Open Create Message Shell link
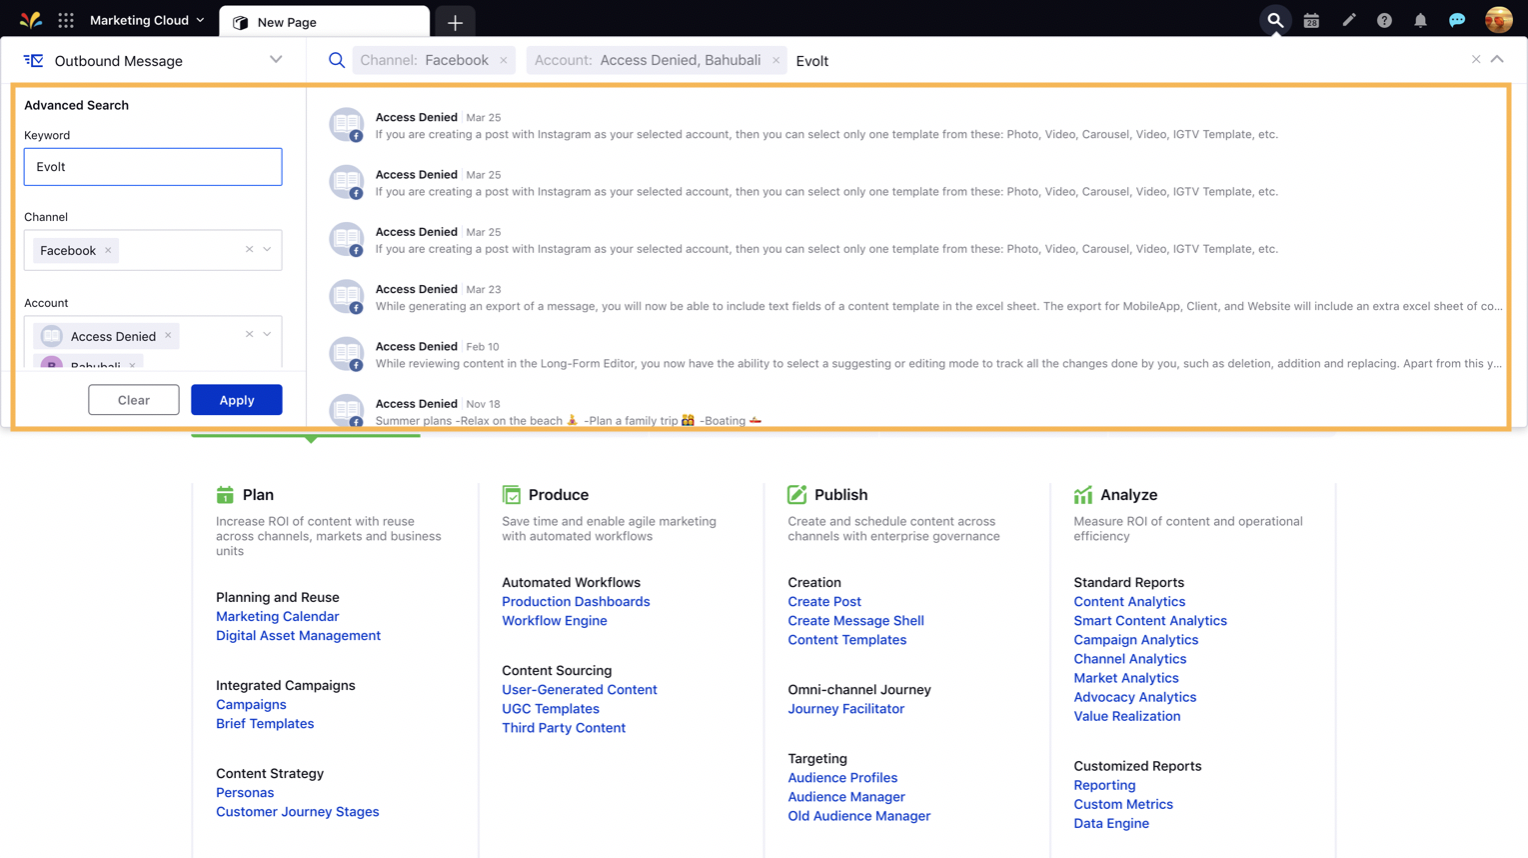The image size is (1528, 858). pyautogui.click(x=856, y=621)
